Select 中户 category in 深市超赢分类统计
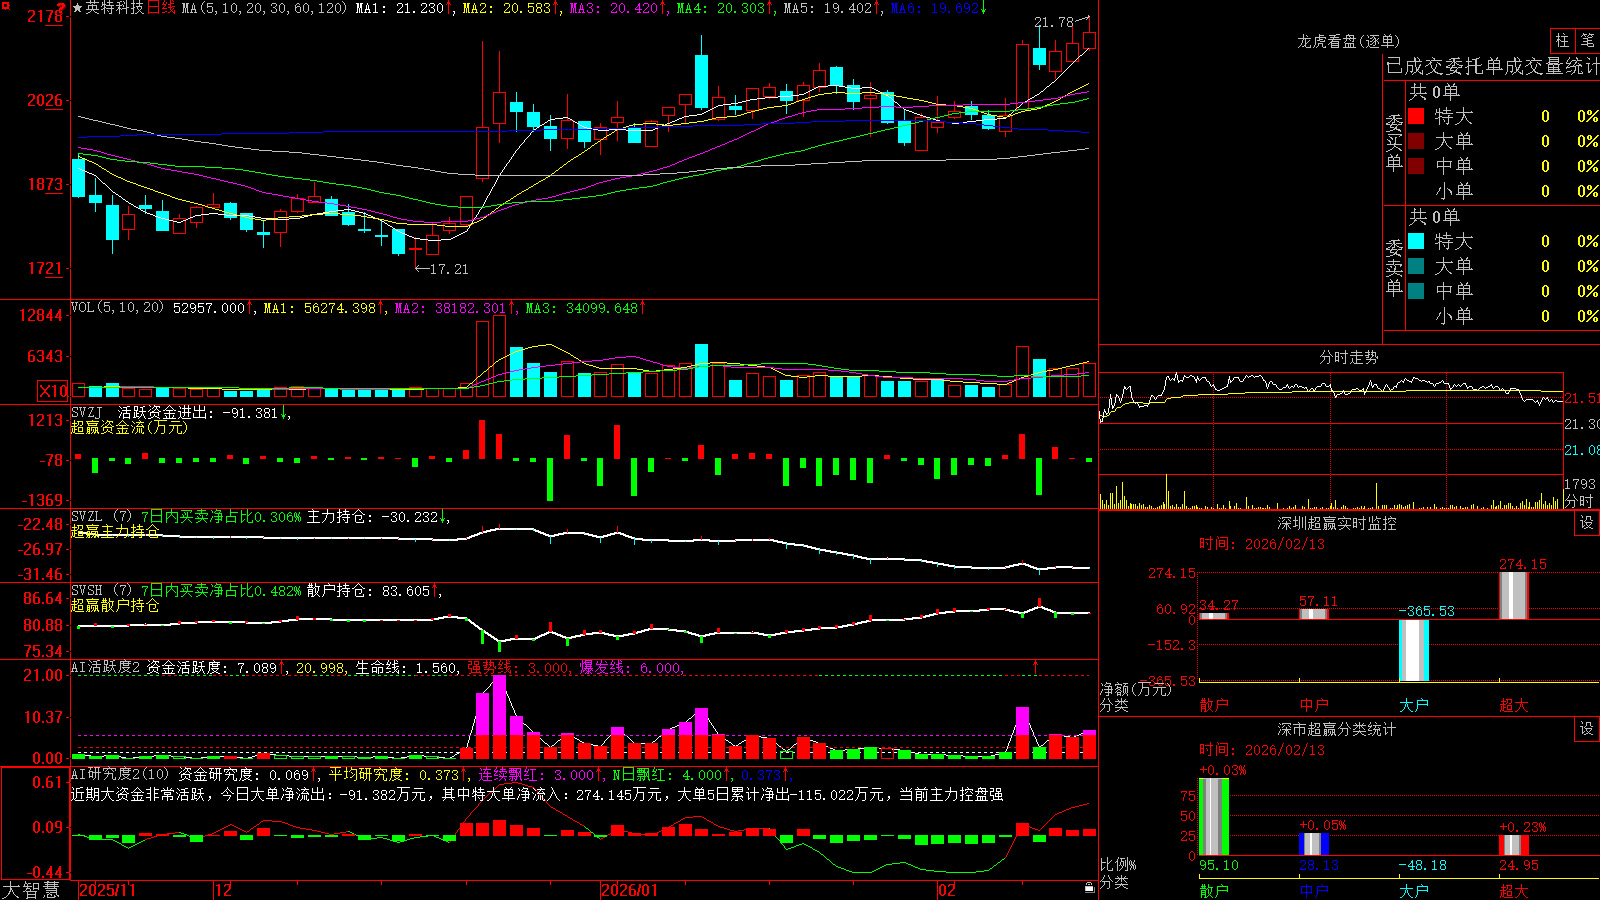Screen dimensions: 1600x900 (x=1314, y=890)
